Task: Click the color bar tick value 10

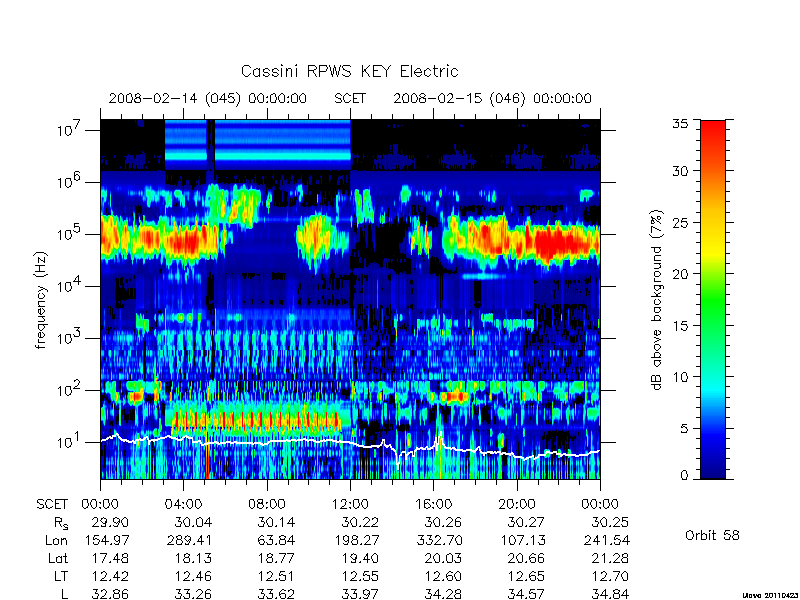Action: pyautogui.click(x=680, y=377)
